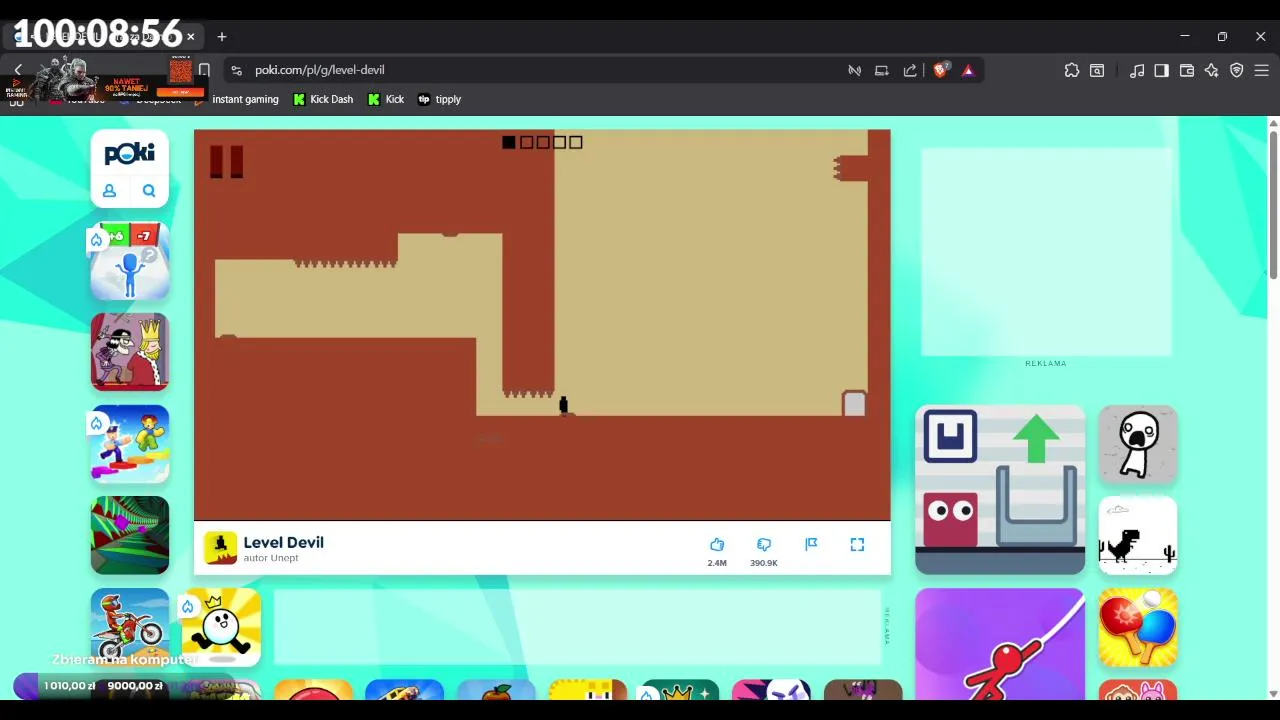This screenshot has width=1280, height=720.
Task: Open the browser extensions puzzle icon
Action: (x=1072, y=70)
